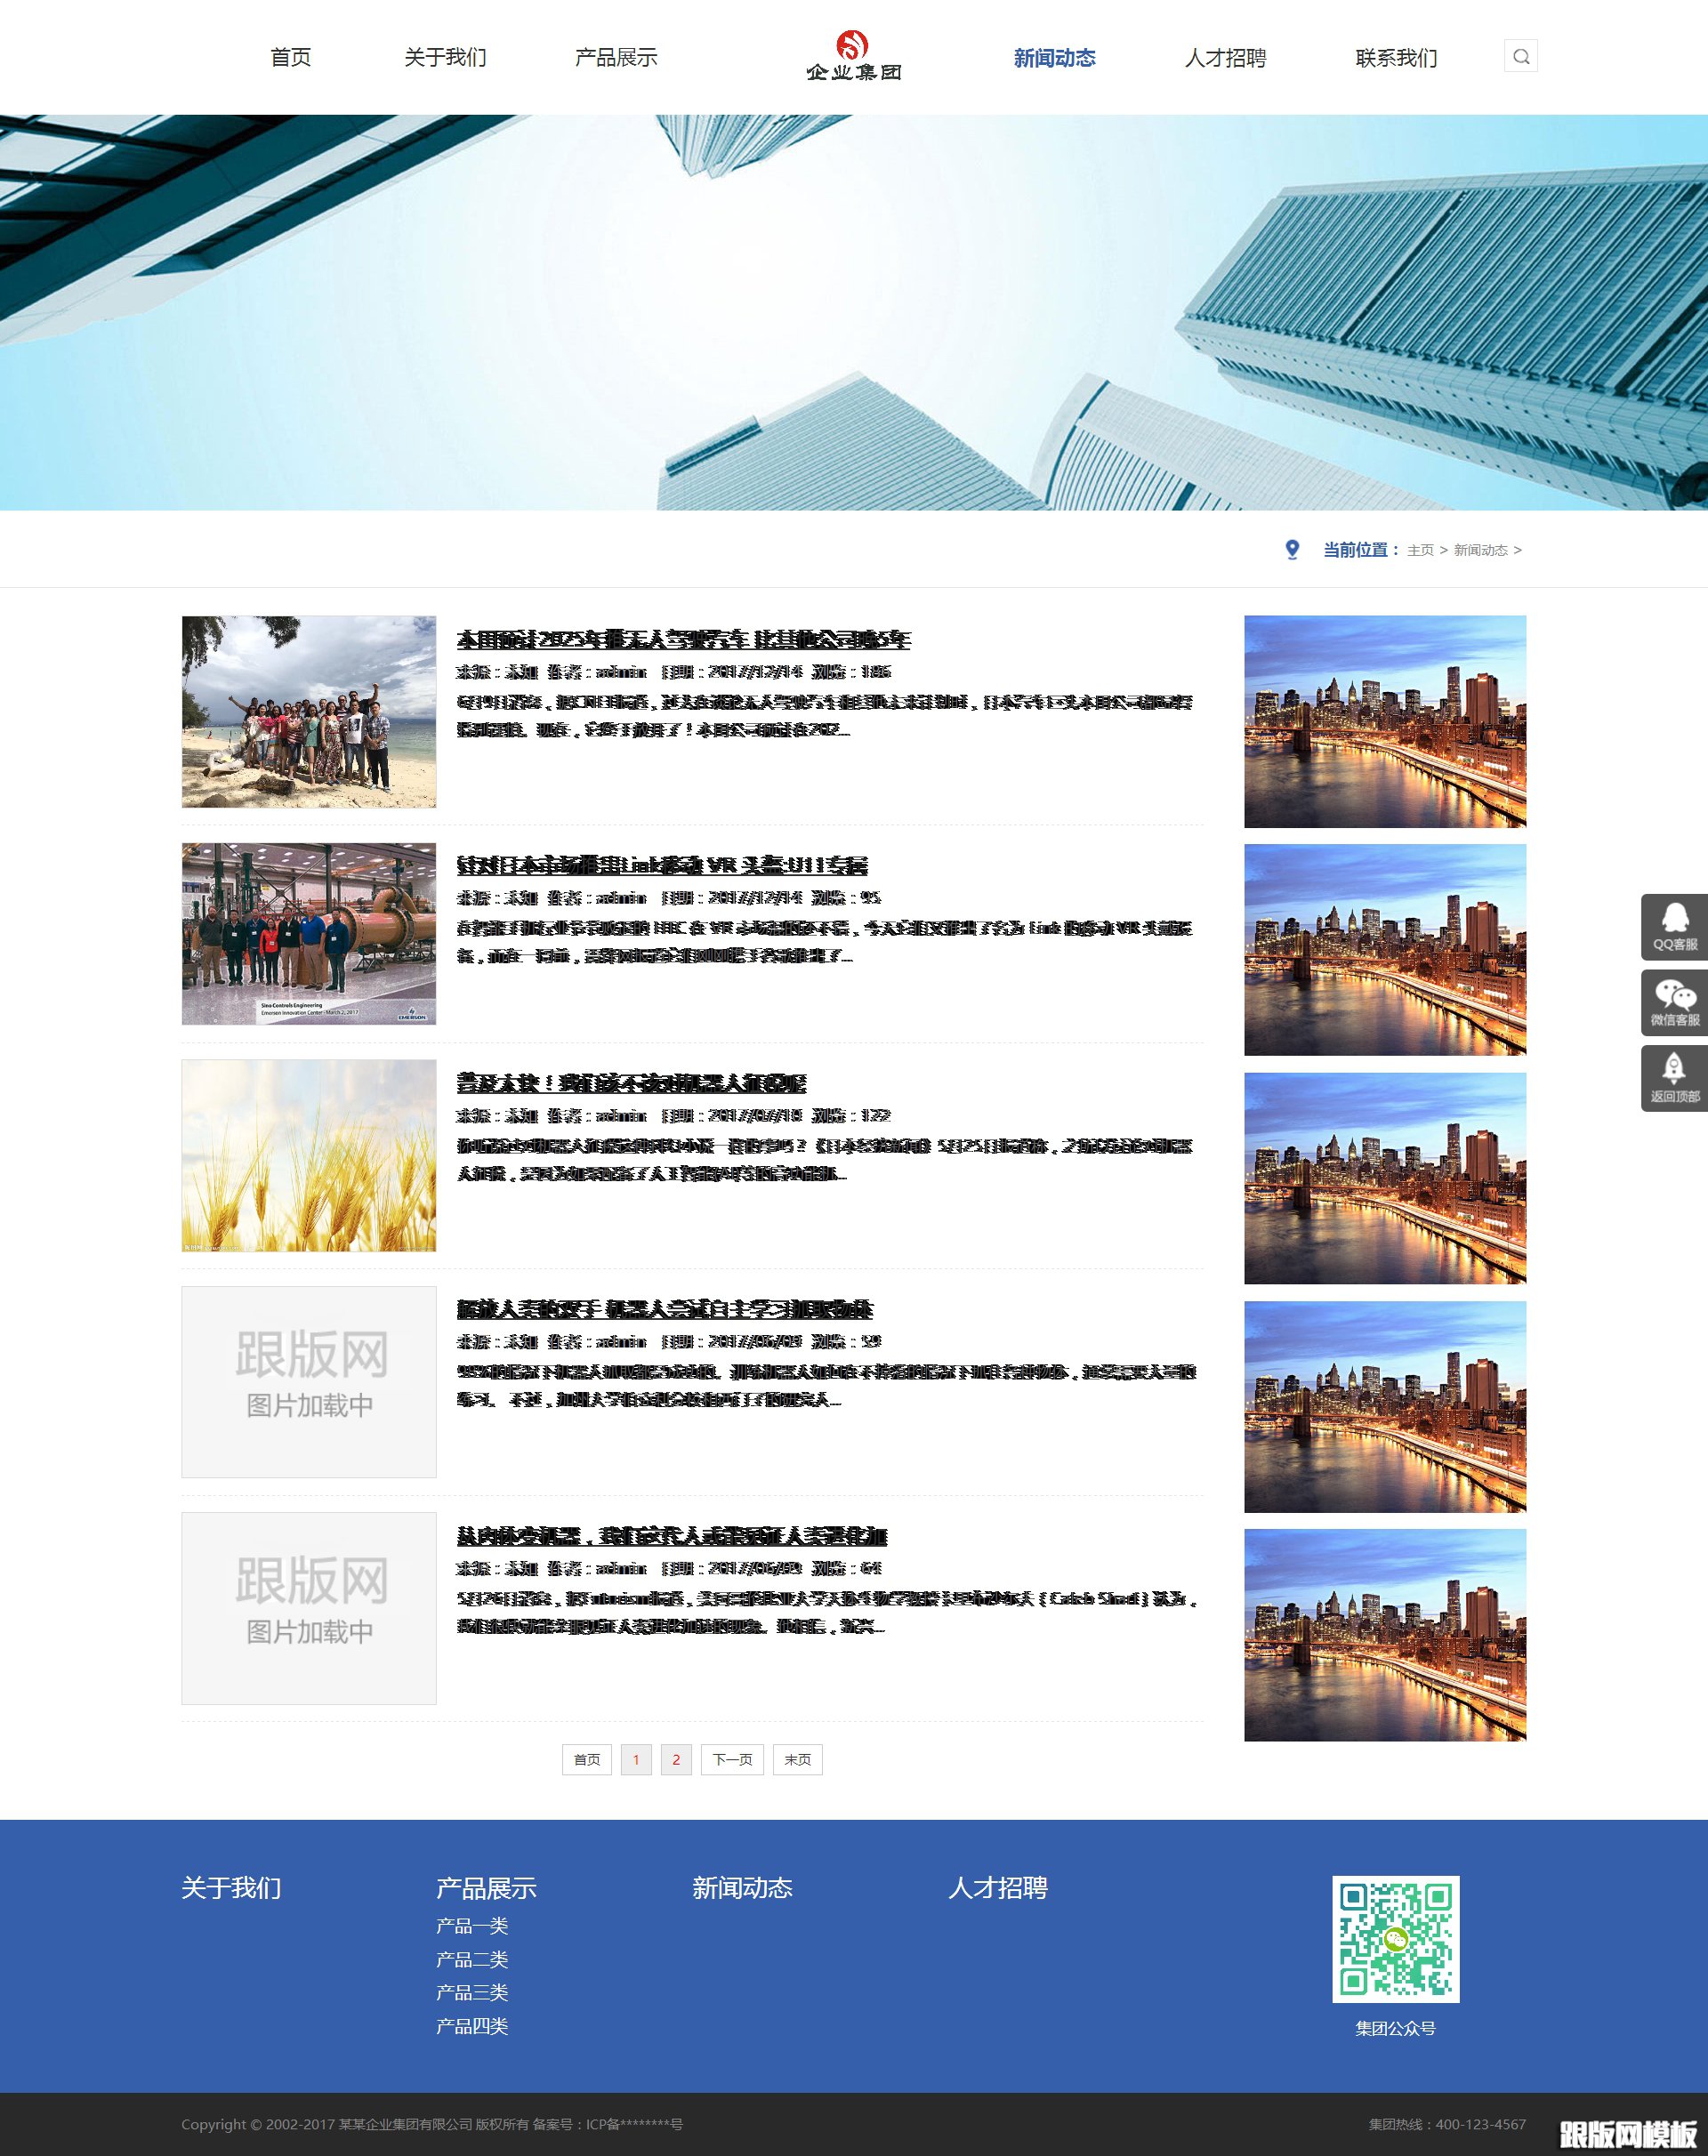Click the topmost city skyline sidebar image
The width and height of the screenshot is (1708, 2156).
pos(1385,720)
